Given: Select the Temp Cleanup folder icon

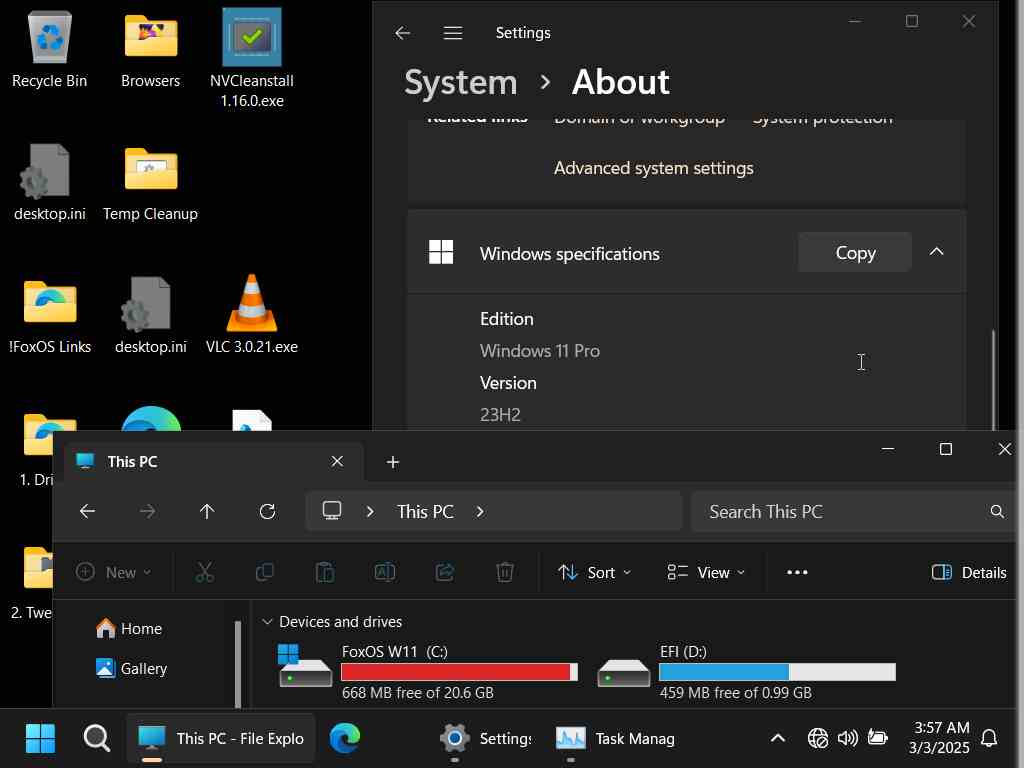Looking at the screenshot, I should [150, 183].
